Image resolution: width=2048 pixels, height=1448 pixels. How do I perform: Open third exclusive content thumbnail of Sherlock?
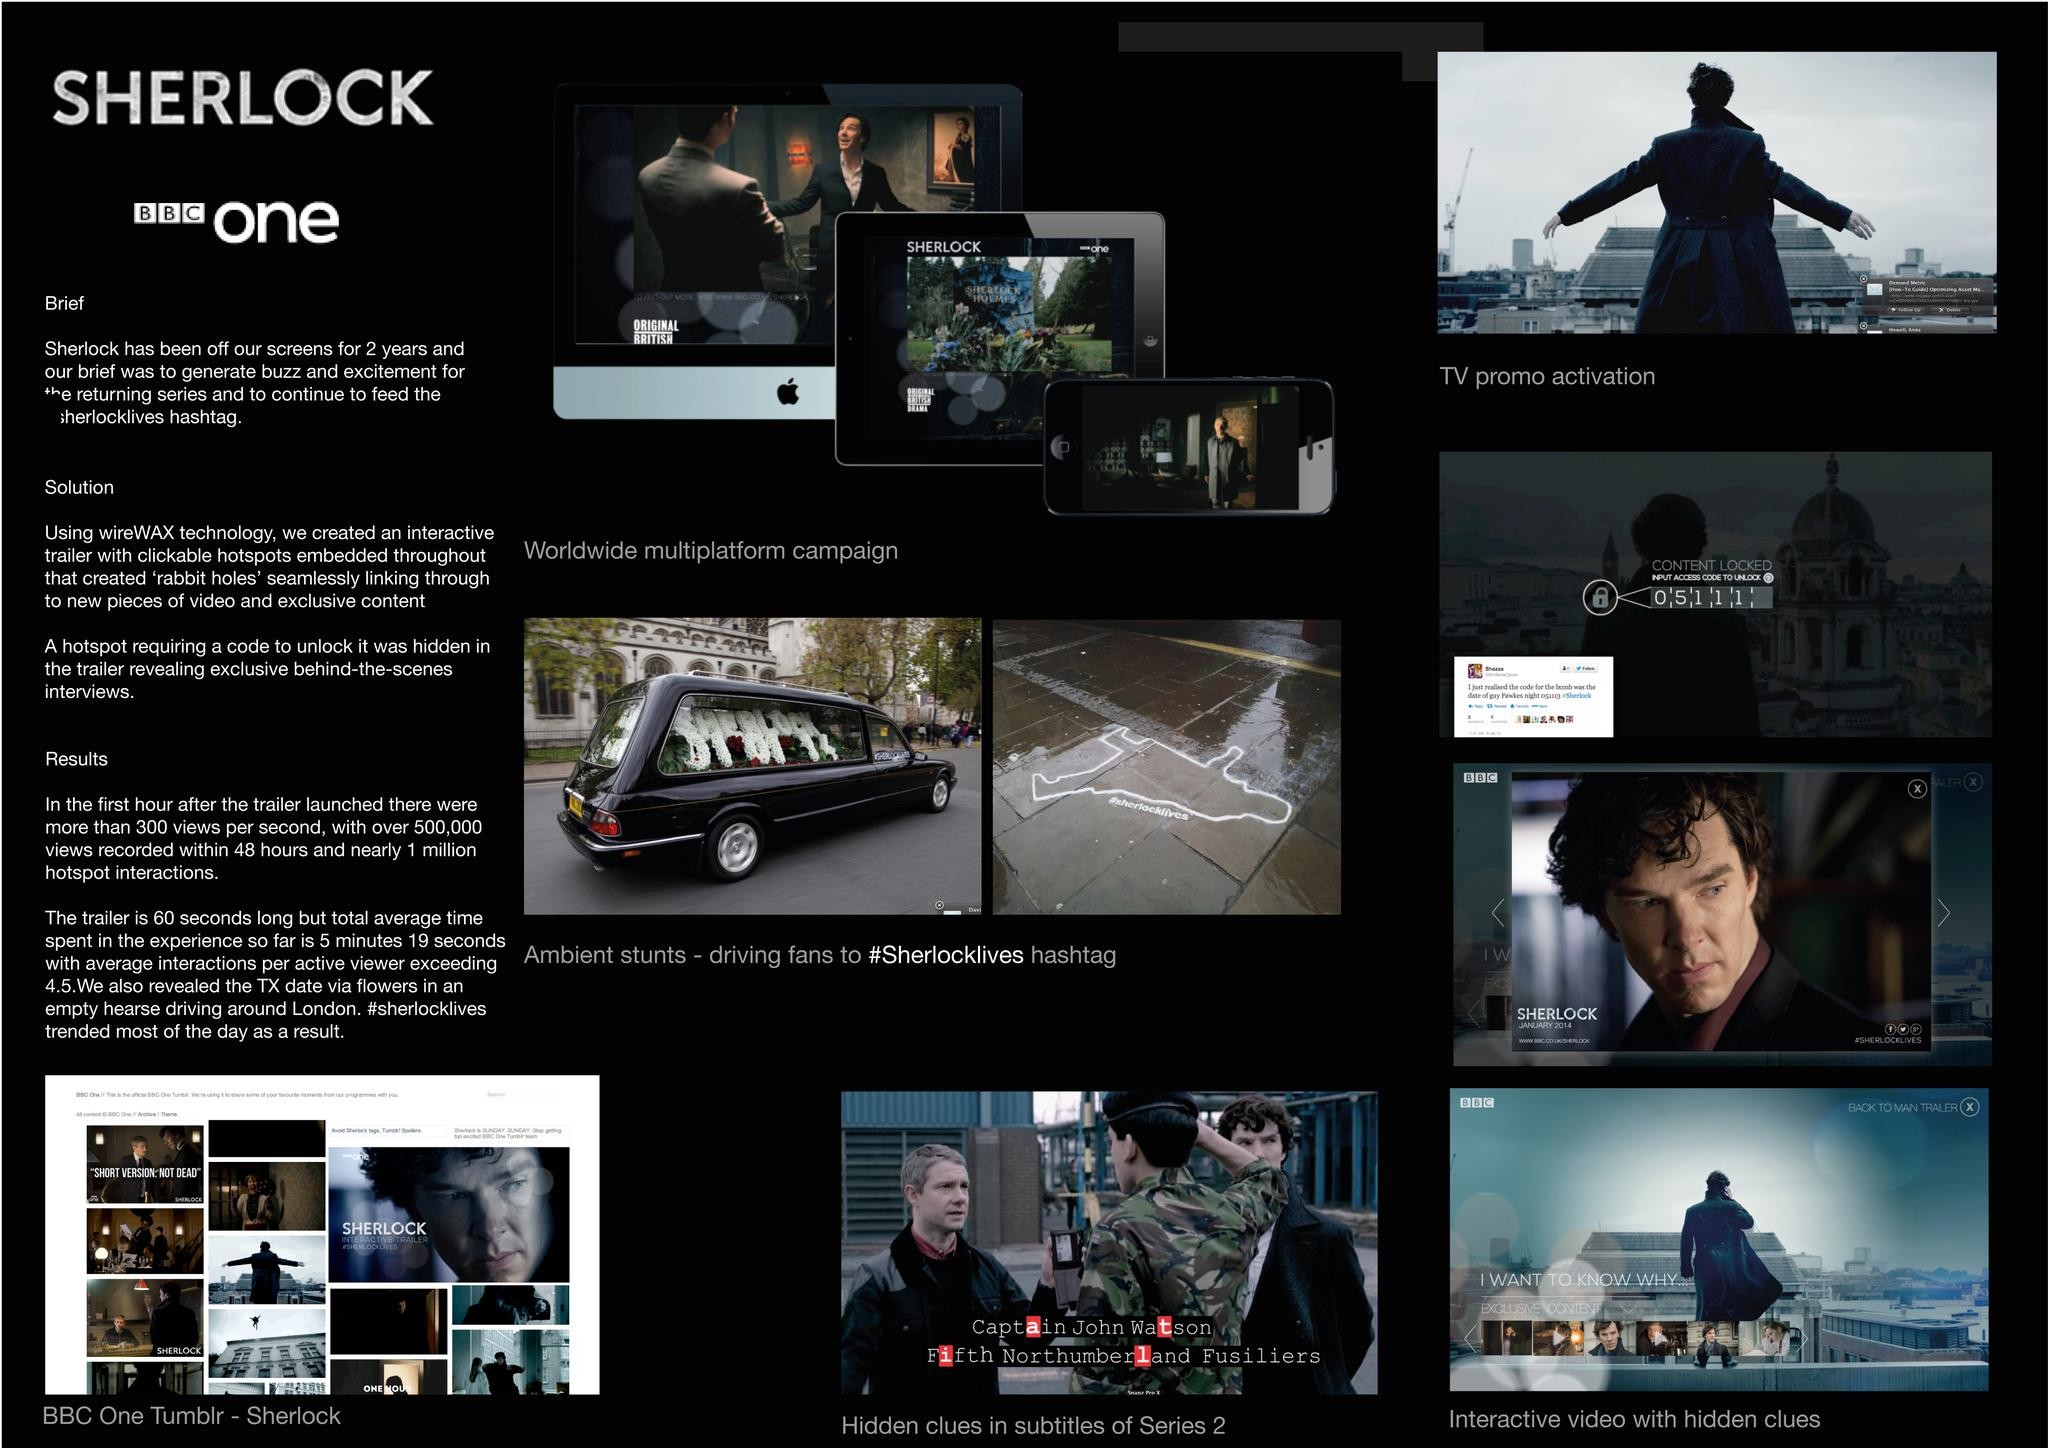pos(1608,1339)
